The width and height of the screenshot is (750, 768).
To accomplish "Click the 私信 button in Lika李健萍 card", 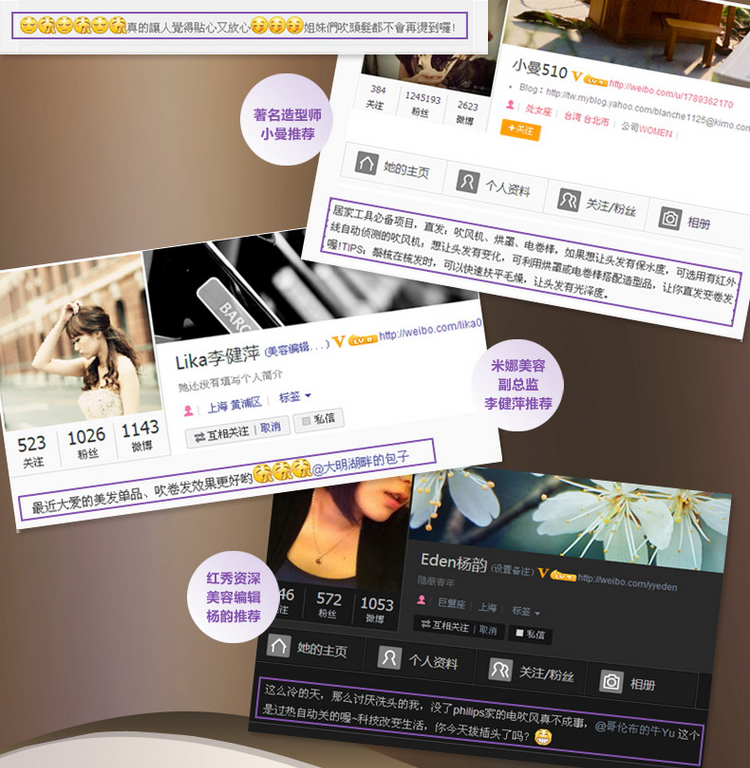I will pyautogui.click(x=318, y=419).
